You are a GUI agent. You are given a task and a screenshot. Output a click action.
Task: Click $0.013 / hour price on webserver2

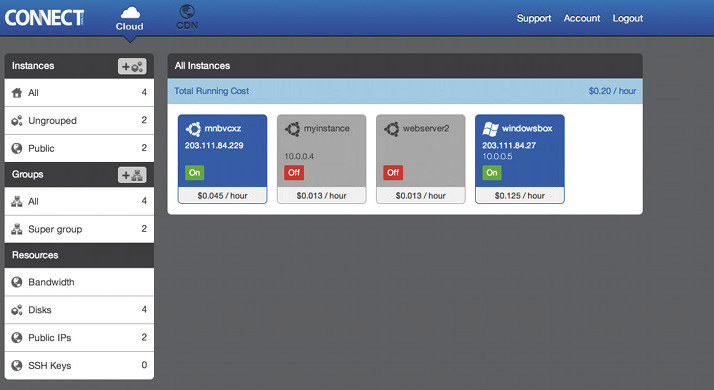(421, 195)
